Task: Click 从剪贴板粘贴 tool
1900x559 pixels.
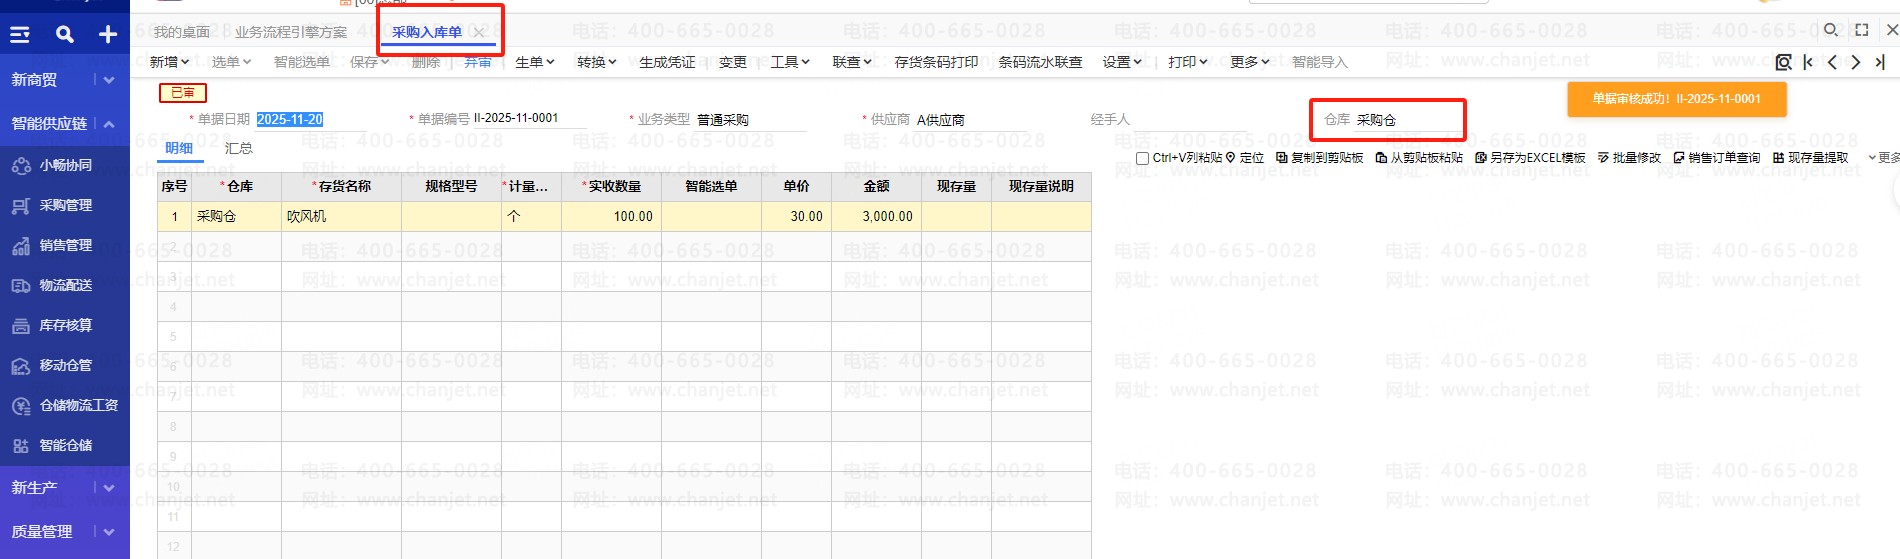Action: 1419,158
